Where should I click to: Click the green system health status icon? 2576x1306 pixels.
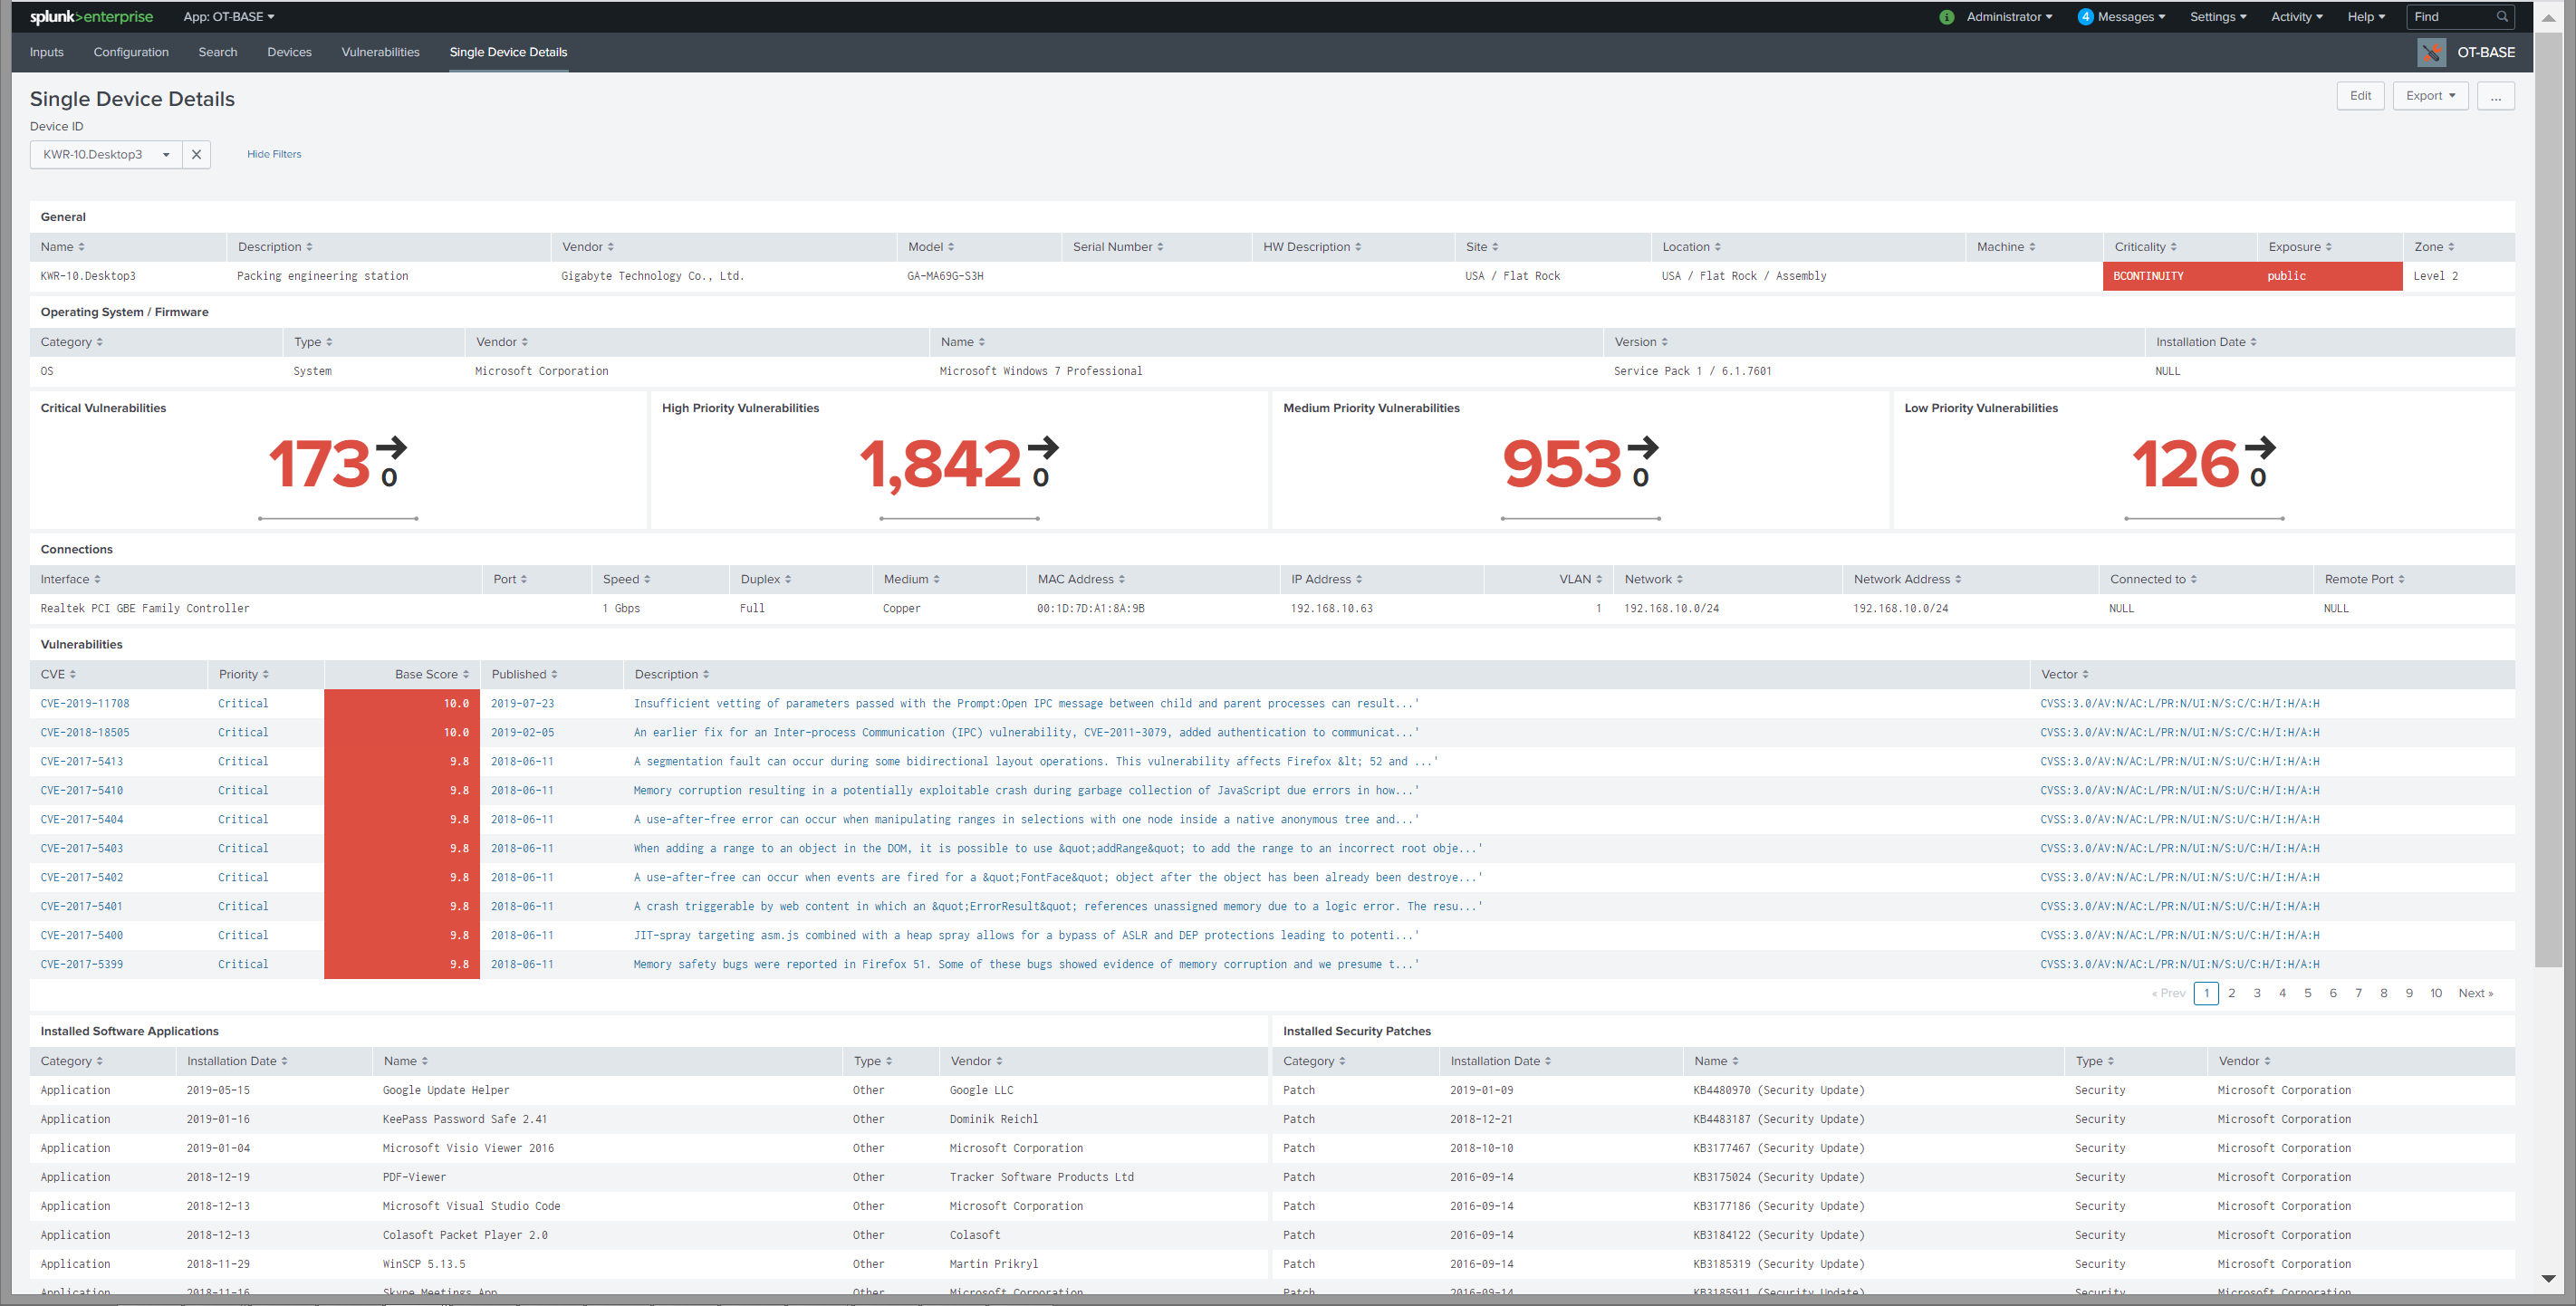click(x=1946, y=17)
